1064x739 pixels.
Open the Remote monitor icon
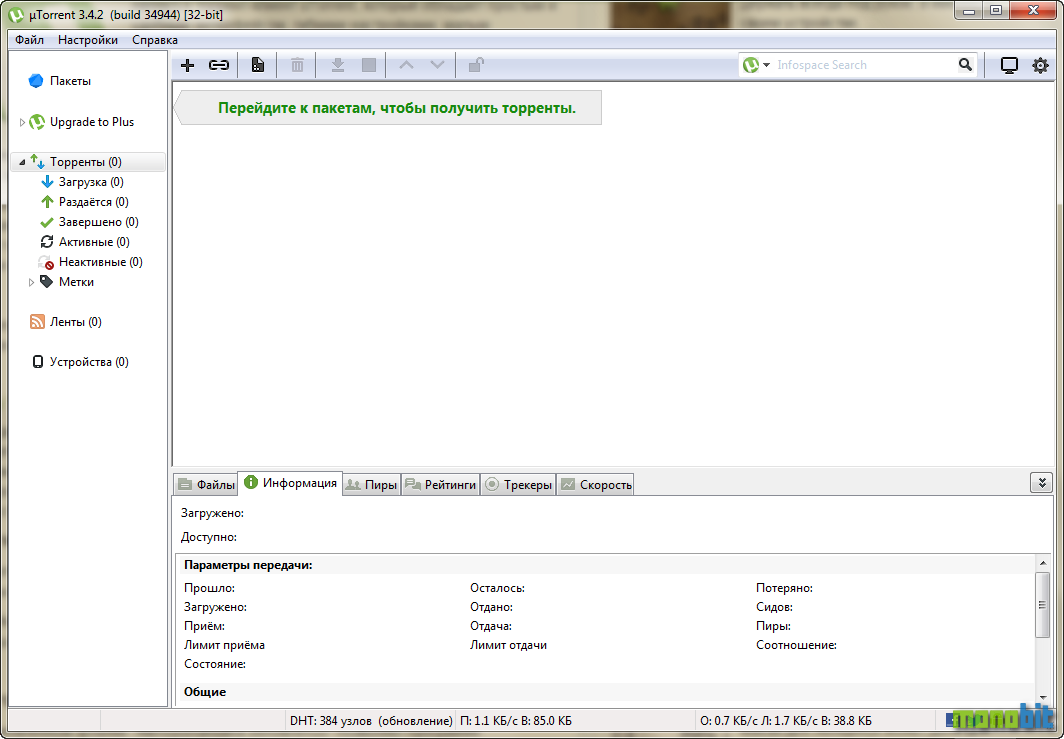1009,65
